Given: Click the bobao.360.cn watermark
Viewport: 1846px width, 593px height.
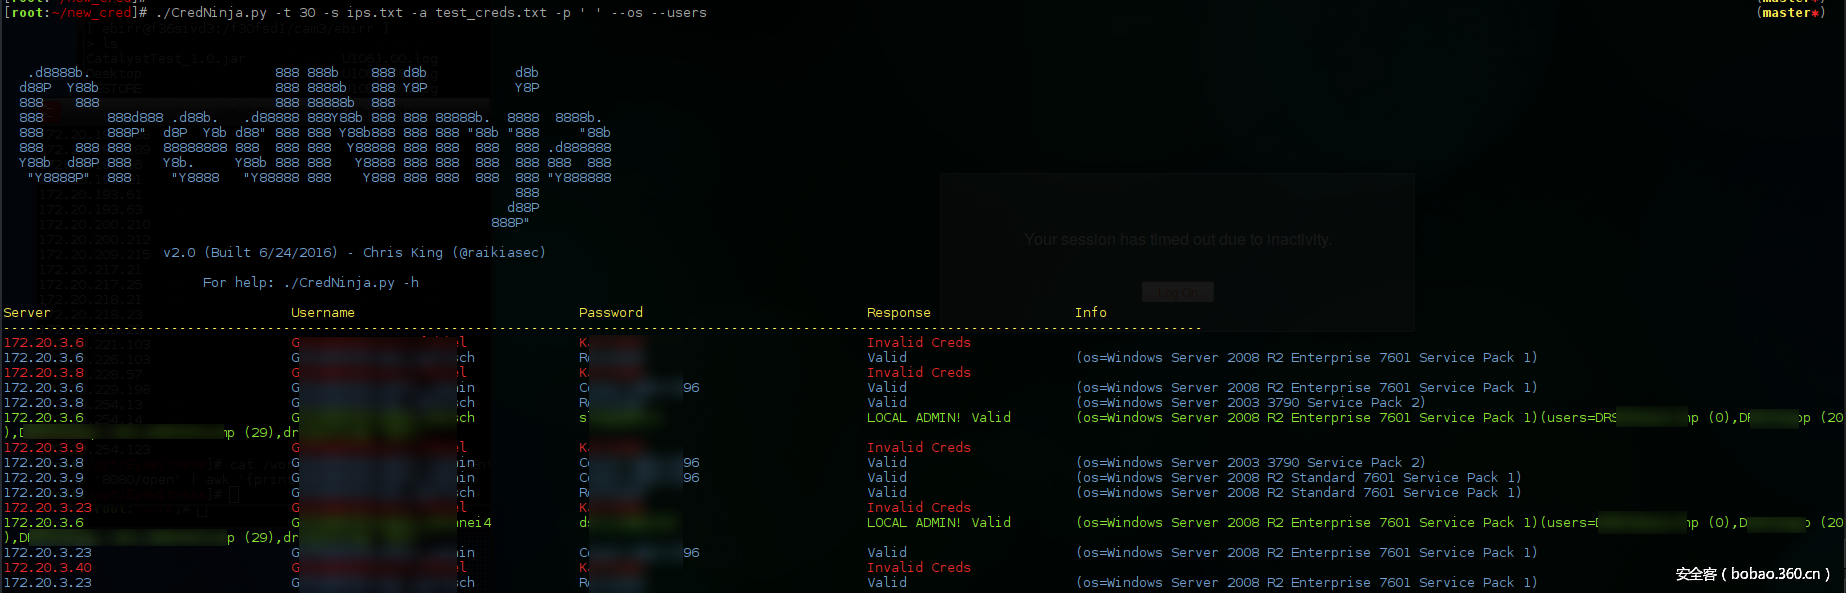Looking at the screenshot, I should [x=1752, y=574].
